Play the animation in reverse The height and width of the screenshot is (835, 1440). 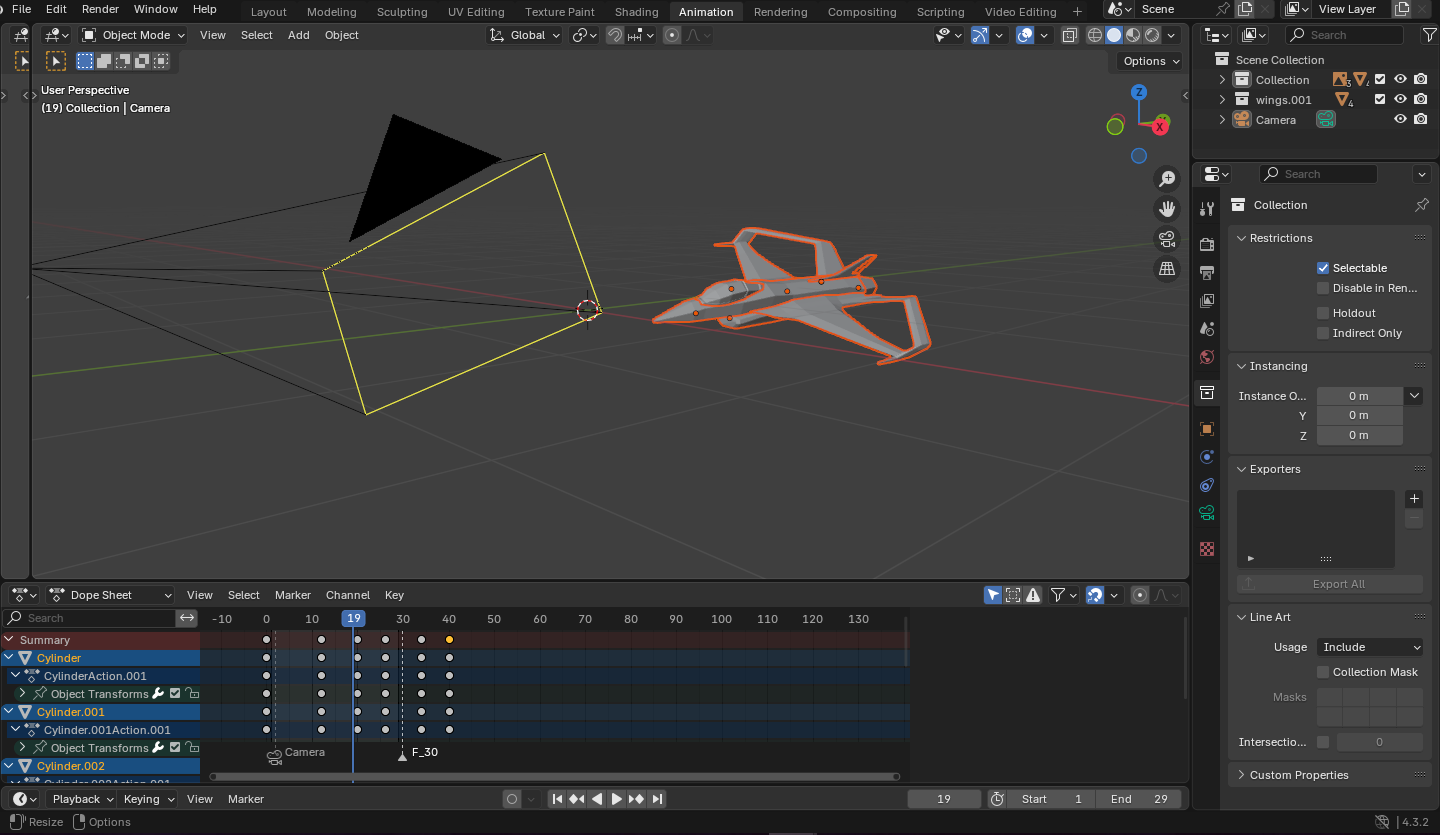click(x=597, y=799)
